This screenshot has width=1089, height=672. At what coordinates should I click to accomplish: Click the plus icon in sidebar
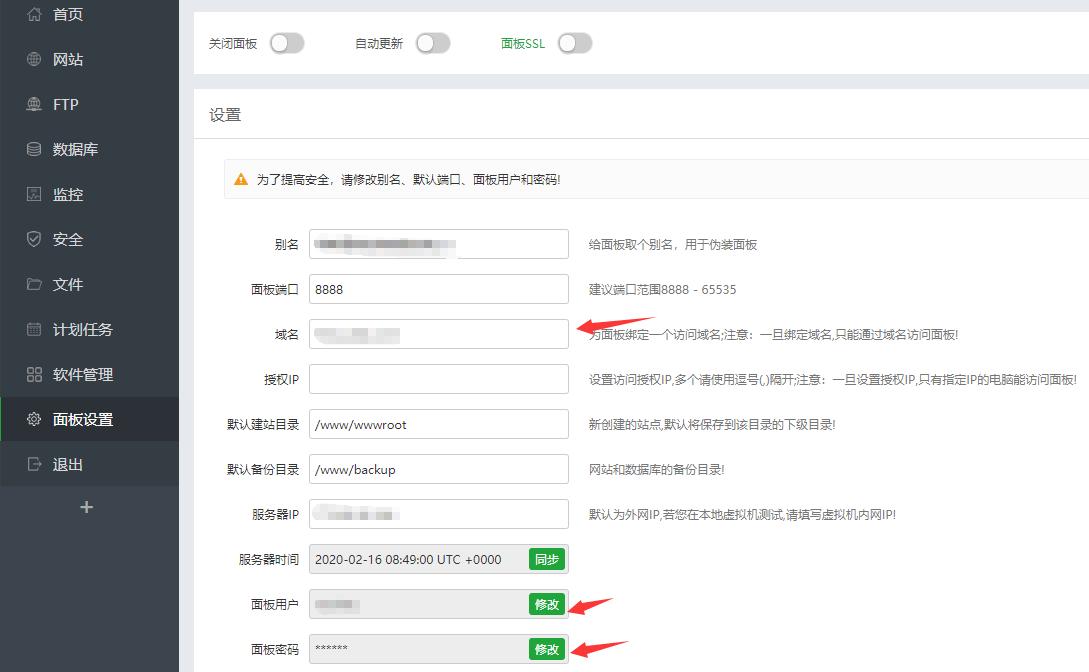pyautogui.click(x=86, y=507)
